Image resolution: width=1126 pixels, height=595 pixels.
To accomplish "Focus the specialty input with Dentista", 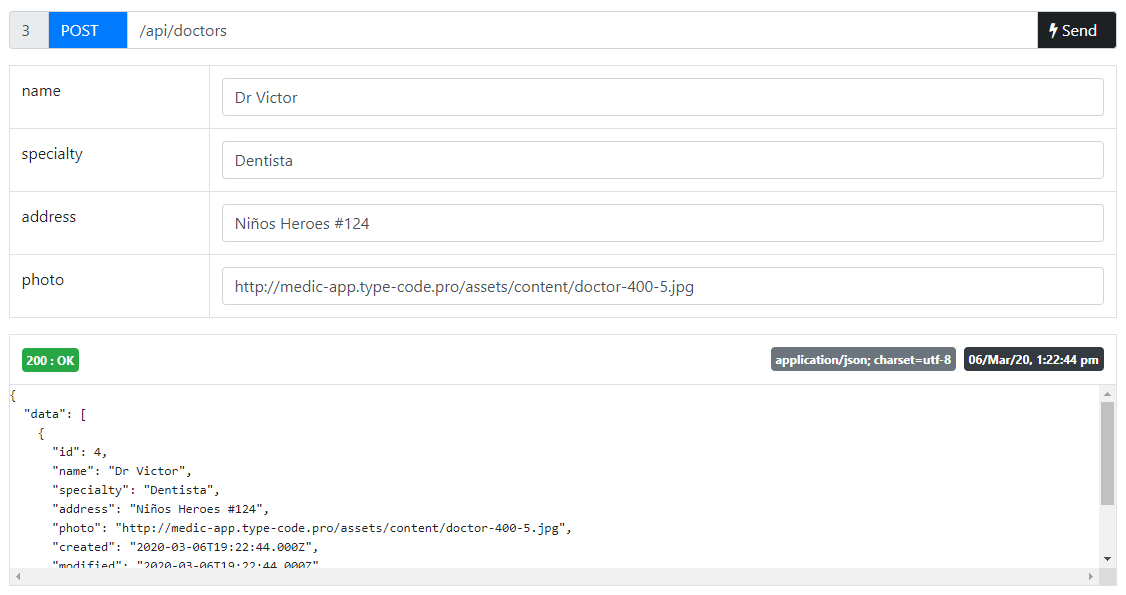I will pos(662,160).
